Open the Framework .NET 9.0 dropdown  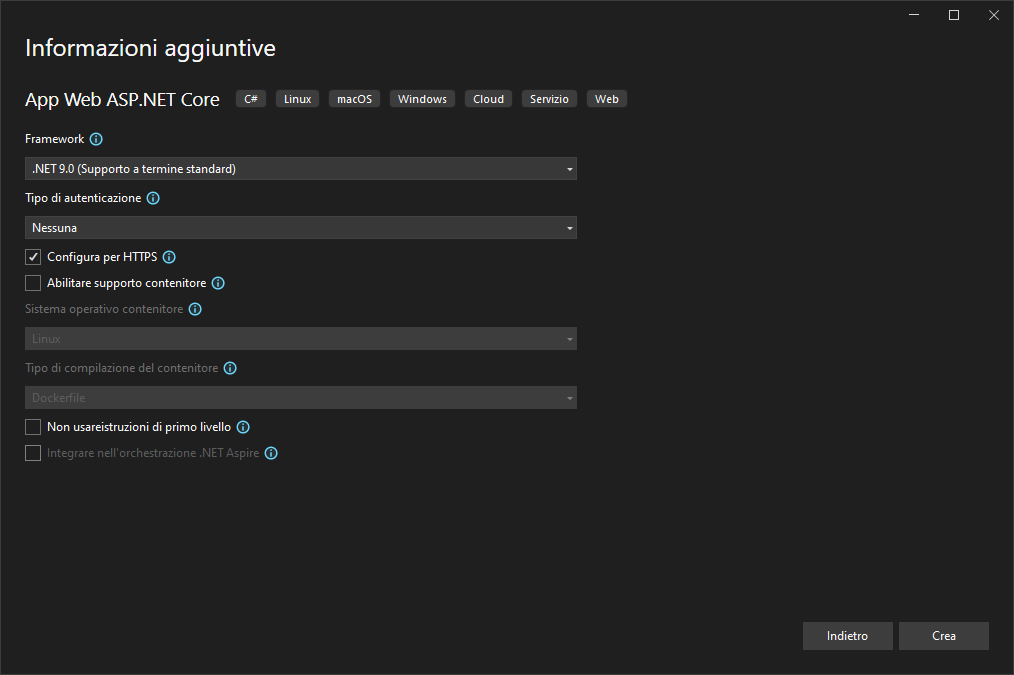(x=301, y=169)
